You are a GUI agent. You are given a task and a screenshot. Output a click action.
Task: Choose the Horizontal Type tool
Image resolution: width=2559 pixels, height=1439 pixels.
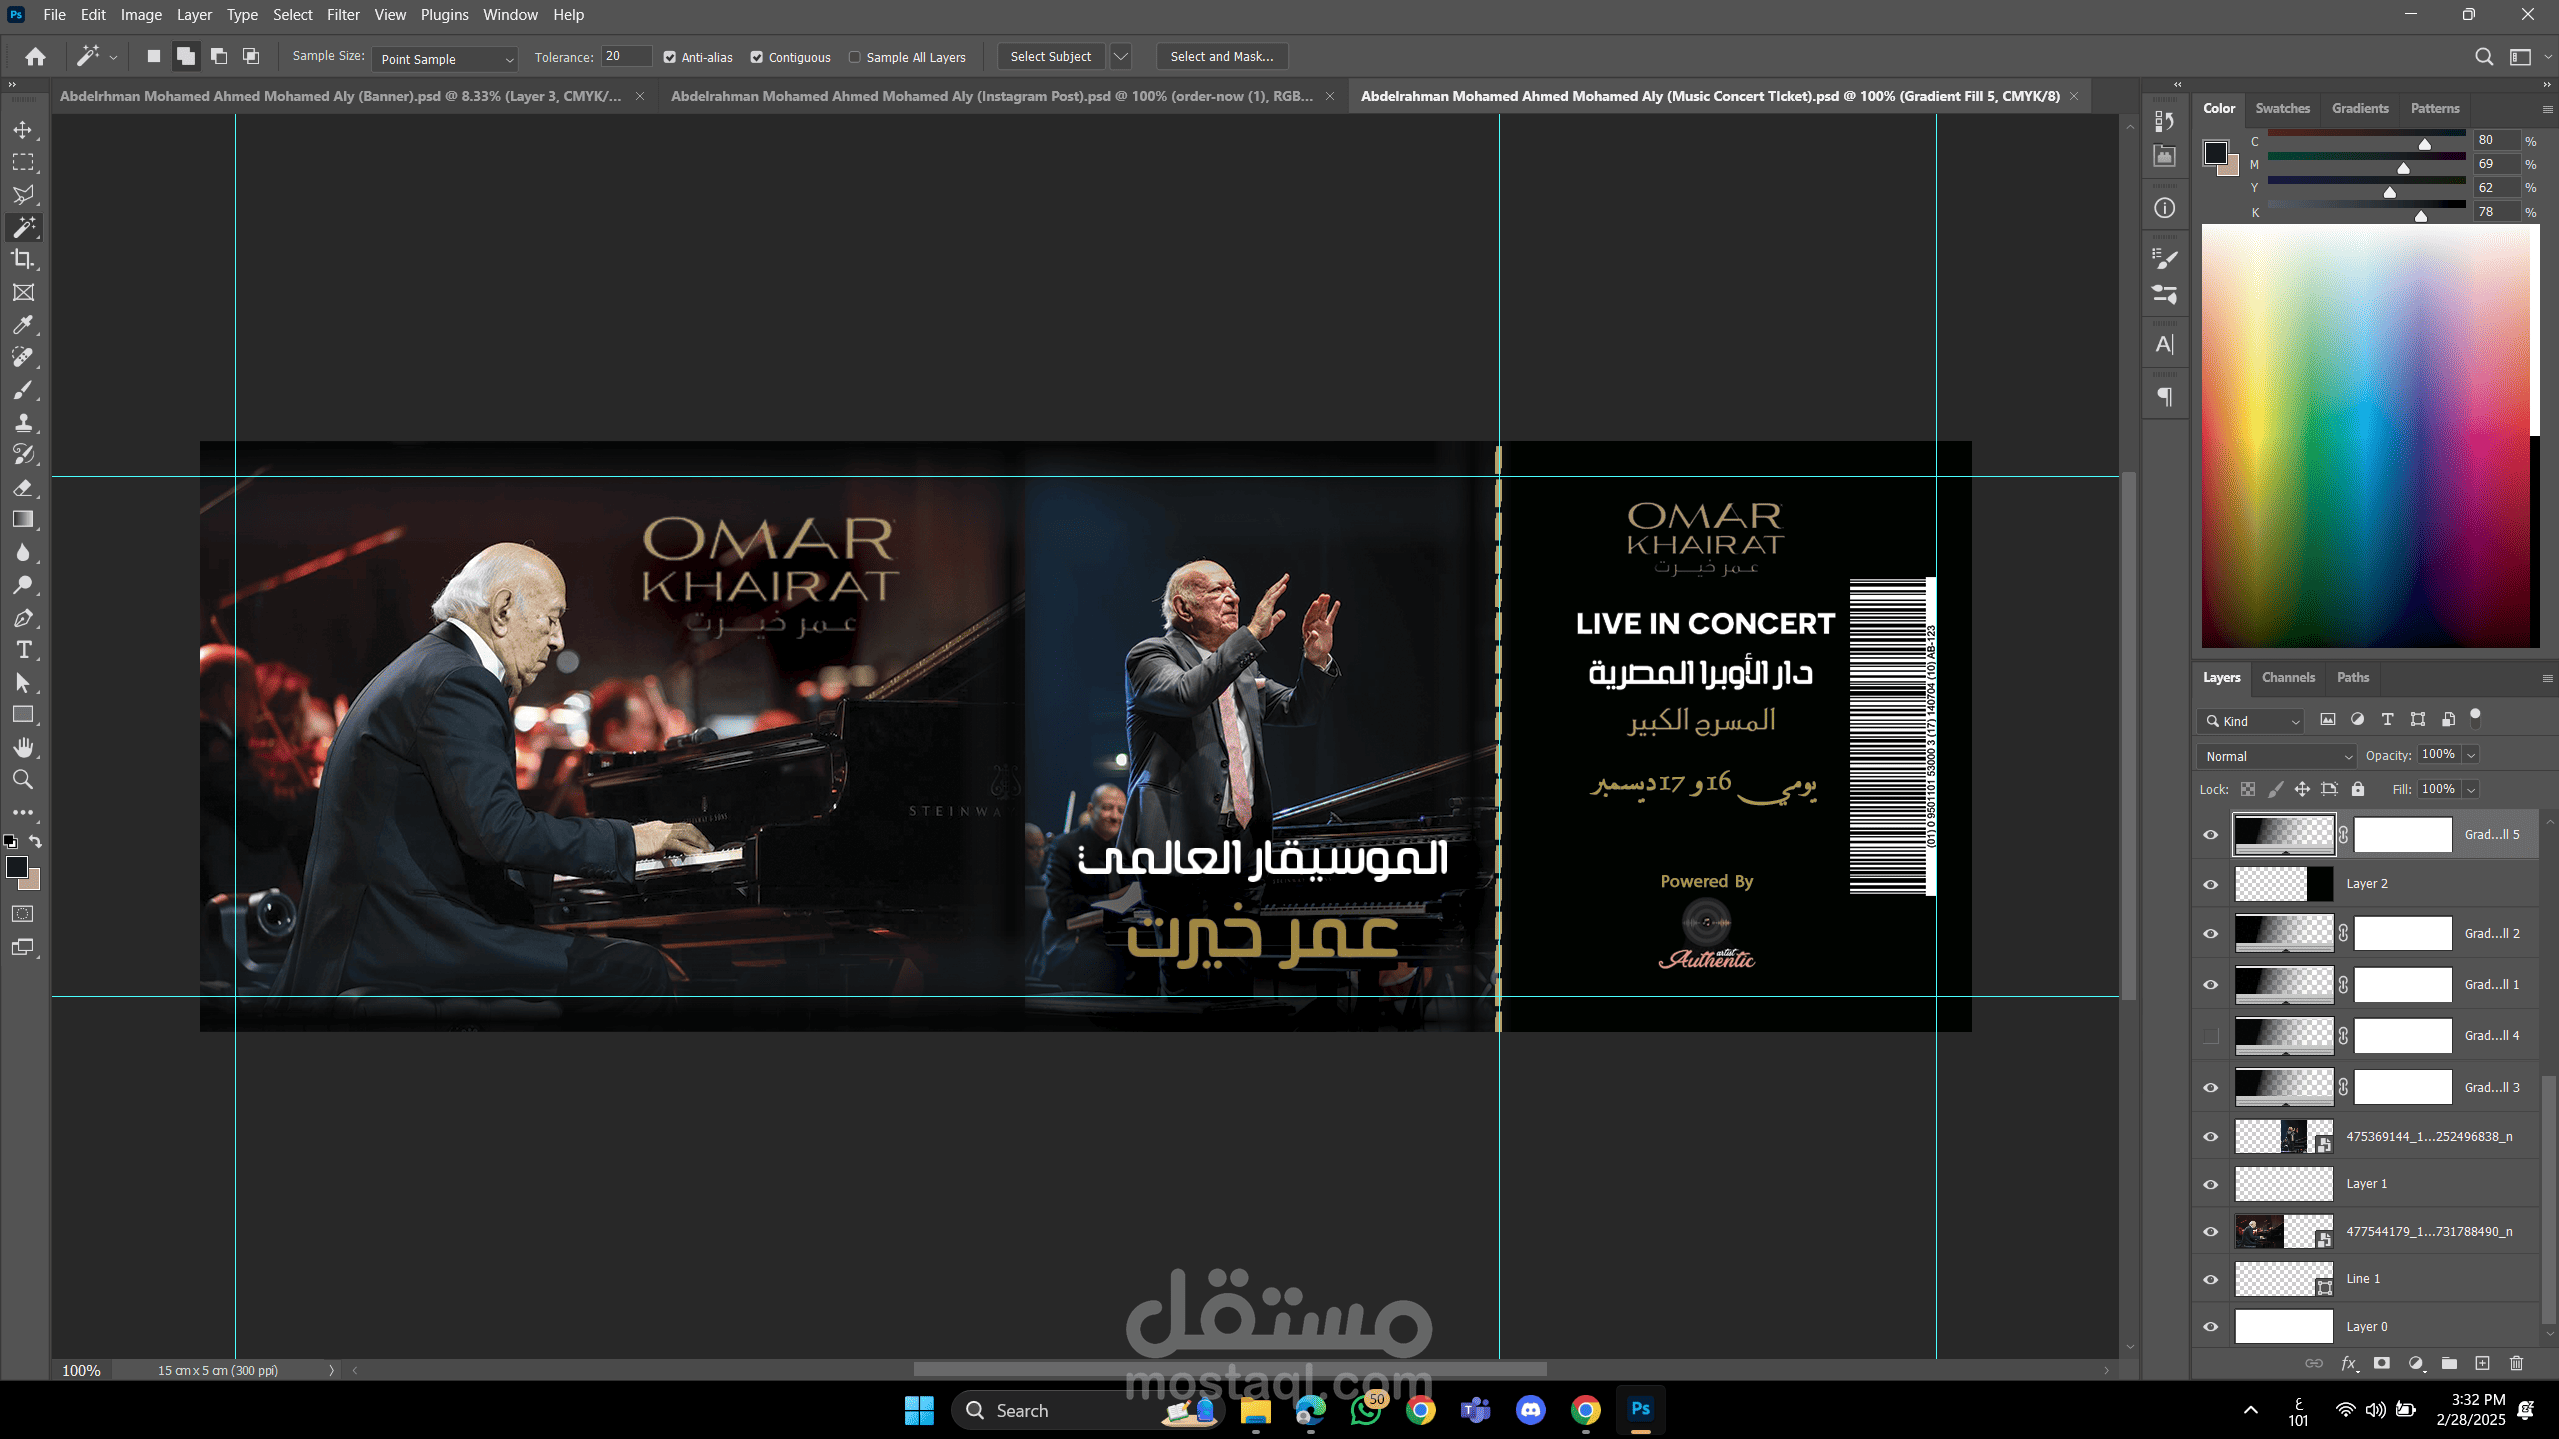(x=23, y=650)
